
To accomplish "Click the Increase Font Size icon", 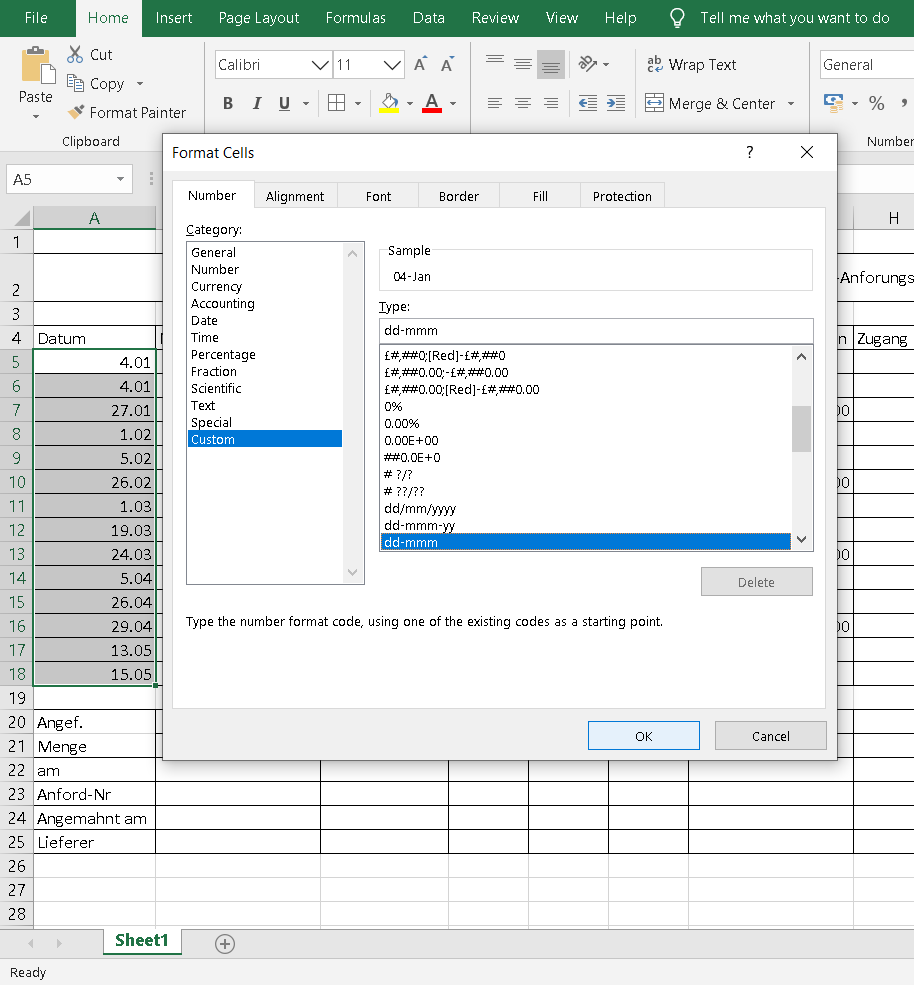I will pos(421,65).
